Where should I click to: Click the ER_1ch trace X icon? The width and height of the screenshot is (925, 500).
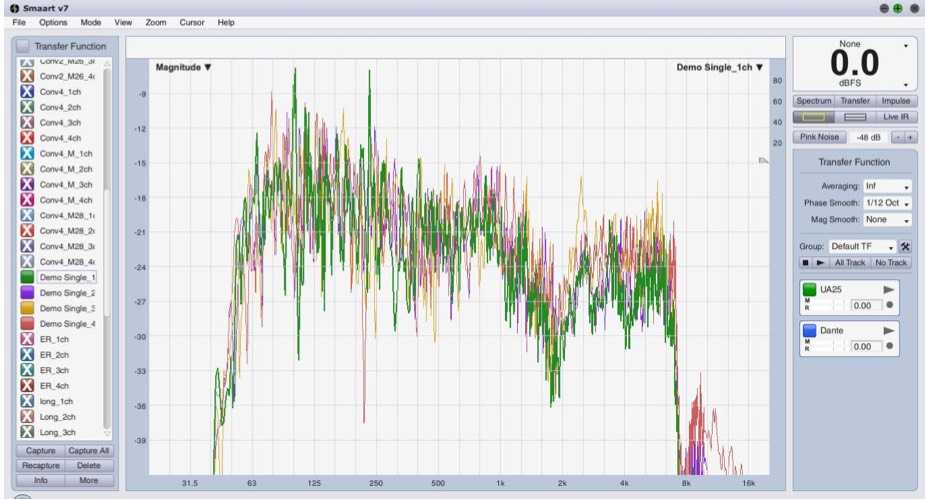point(27,339)
